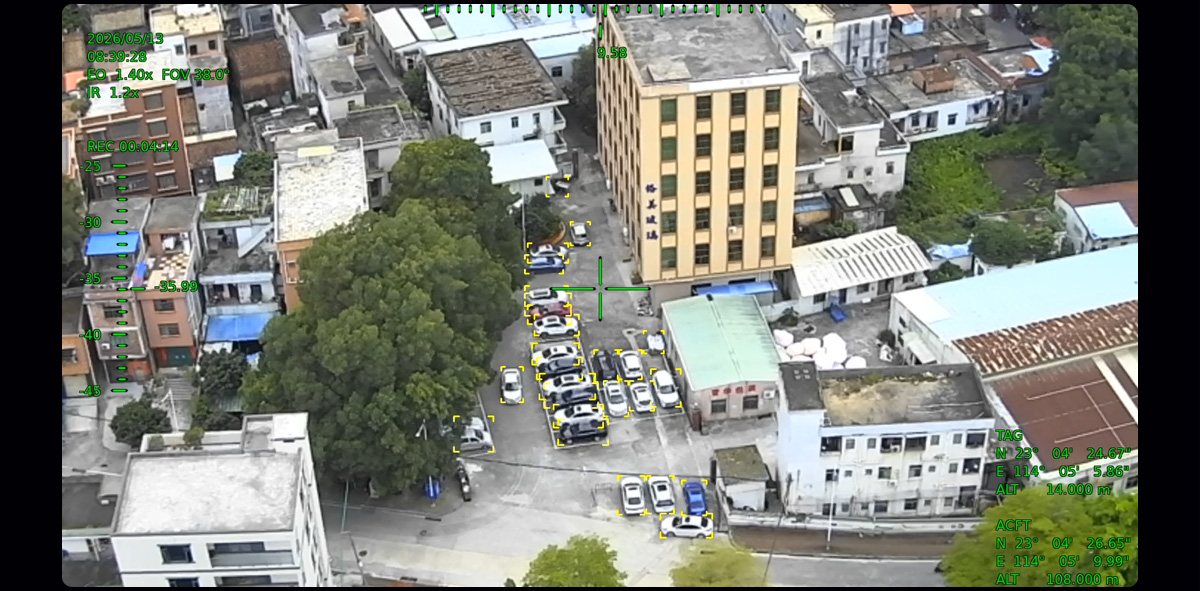
Task: Click the heading value 9.58
Action: coord(612,52)
